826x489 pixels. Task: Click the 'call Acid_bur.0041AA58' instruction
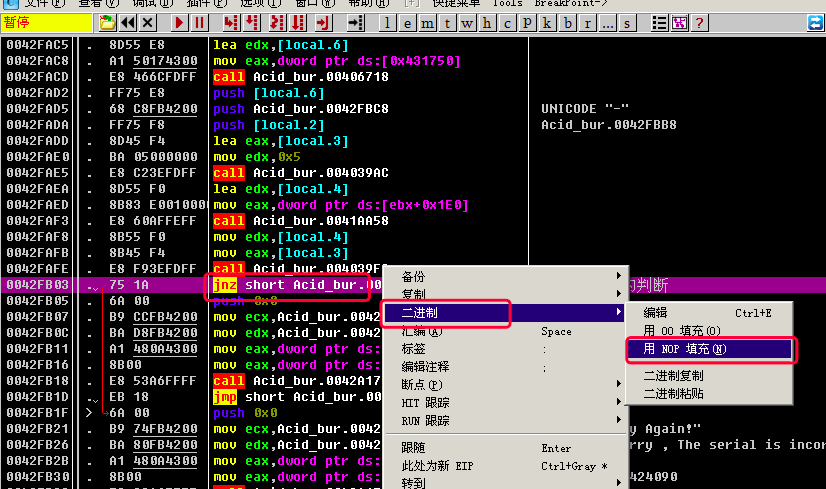(301, 221)
